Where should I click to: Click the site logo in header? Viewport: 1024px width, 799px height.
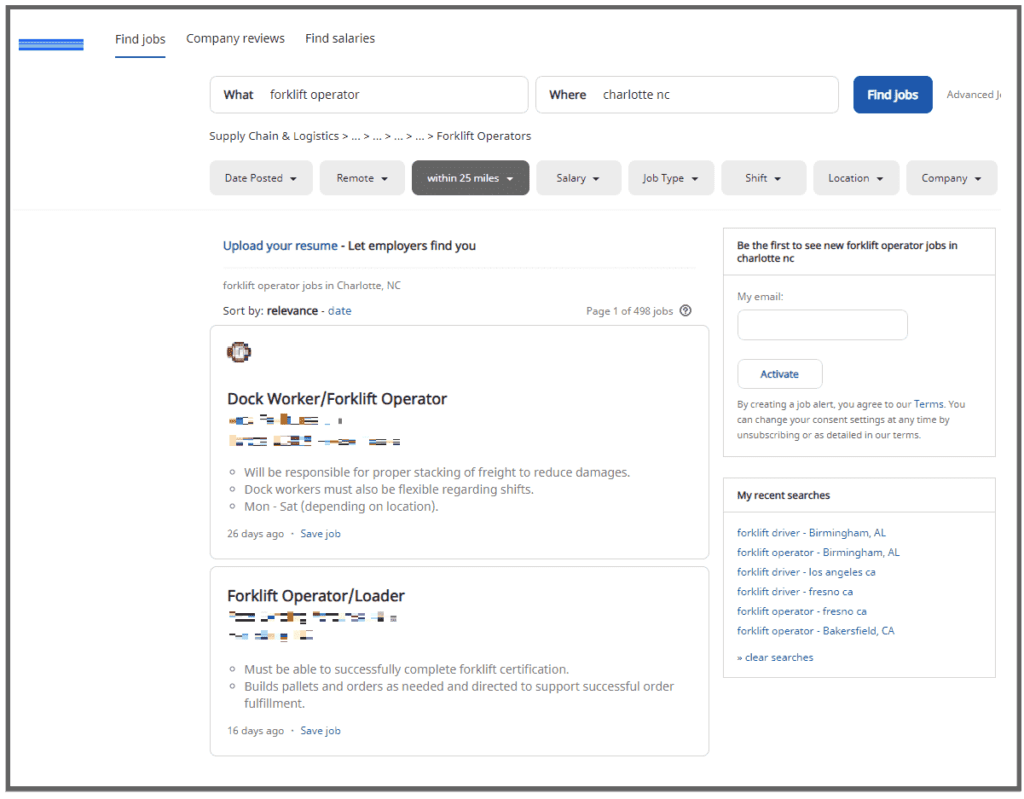[51, 44]
